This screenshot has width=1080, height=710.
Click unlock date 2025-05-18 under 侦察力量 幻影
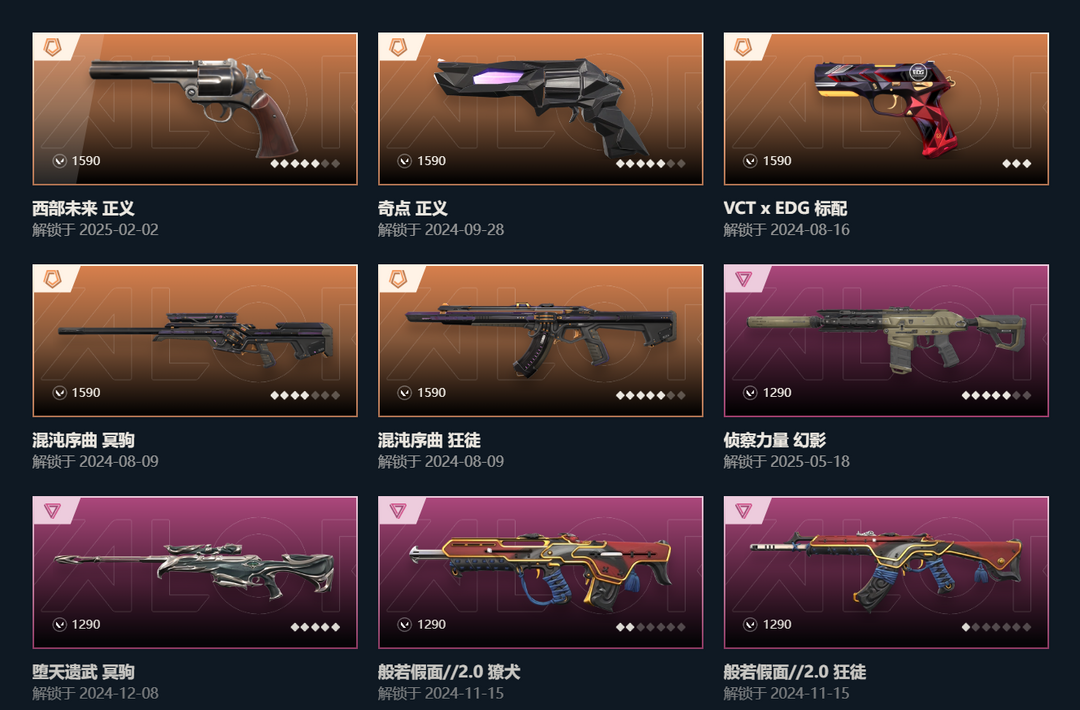tap(809, 461)
